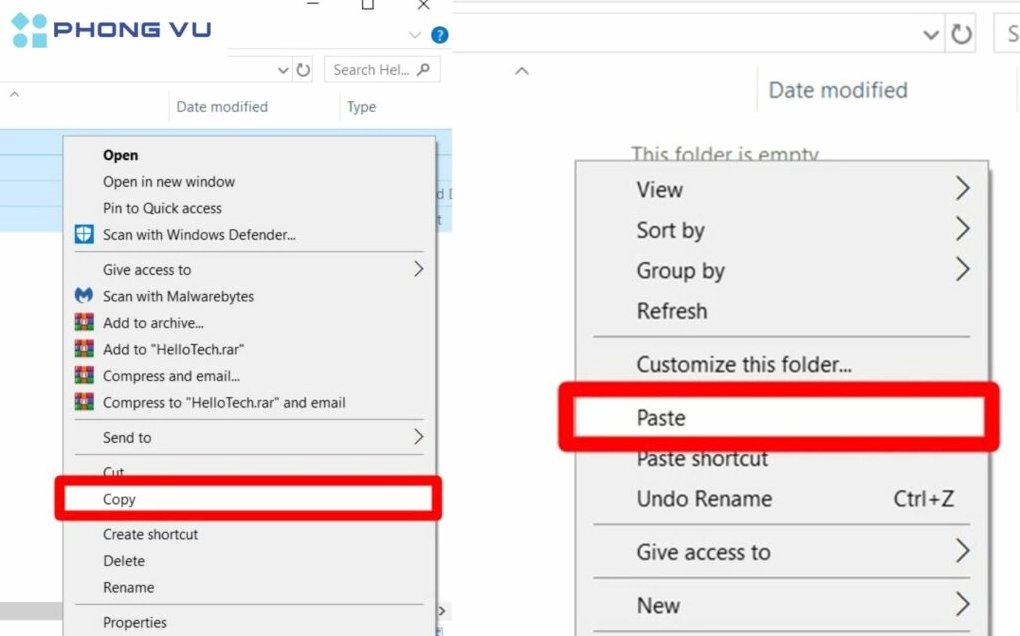Choose Paste in the folder context menu

pos(661,418)
